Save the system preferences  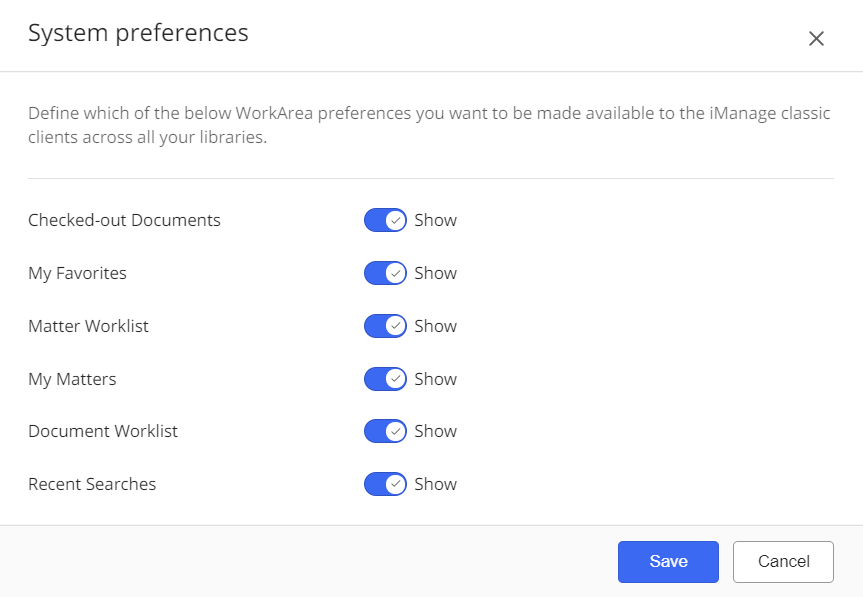click(668, 562)
